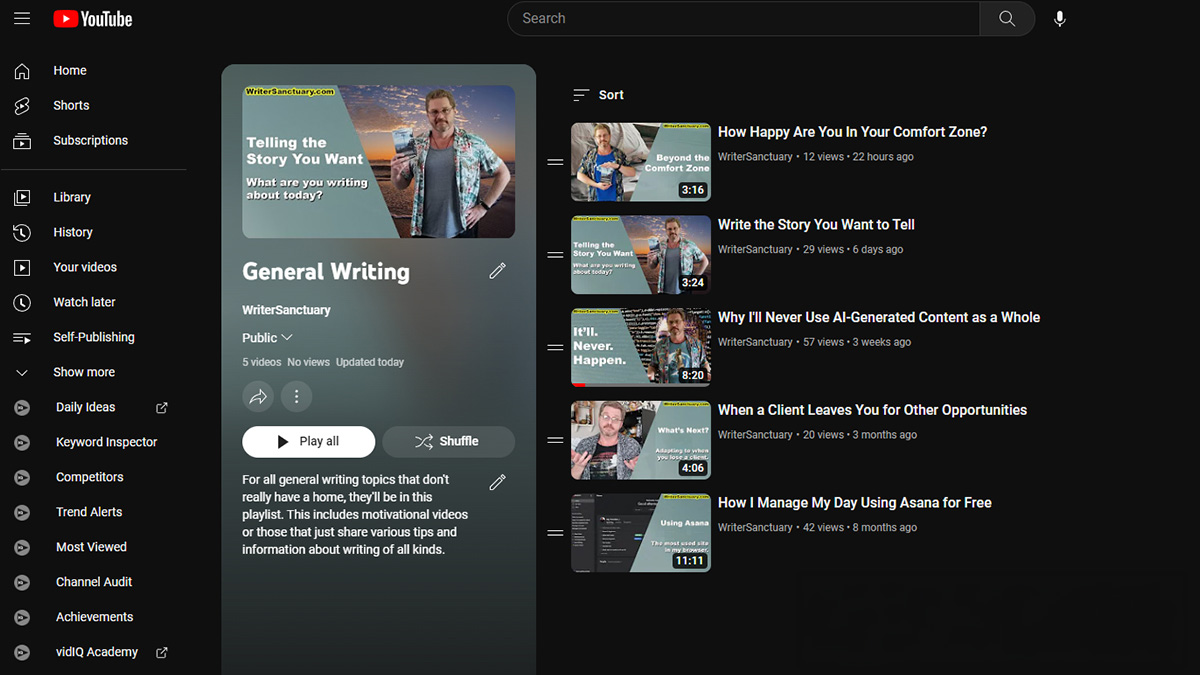Viewport: 1200px width, 675px height.
Task: Click vidIQ Trend Alerts icon
Action: click(22, 513)
